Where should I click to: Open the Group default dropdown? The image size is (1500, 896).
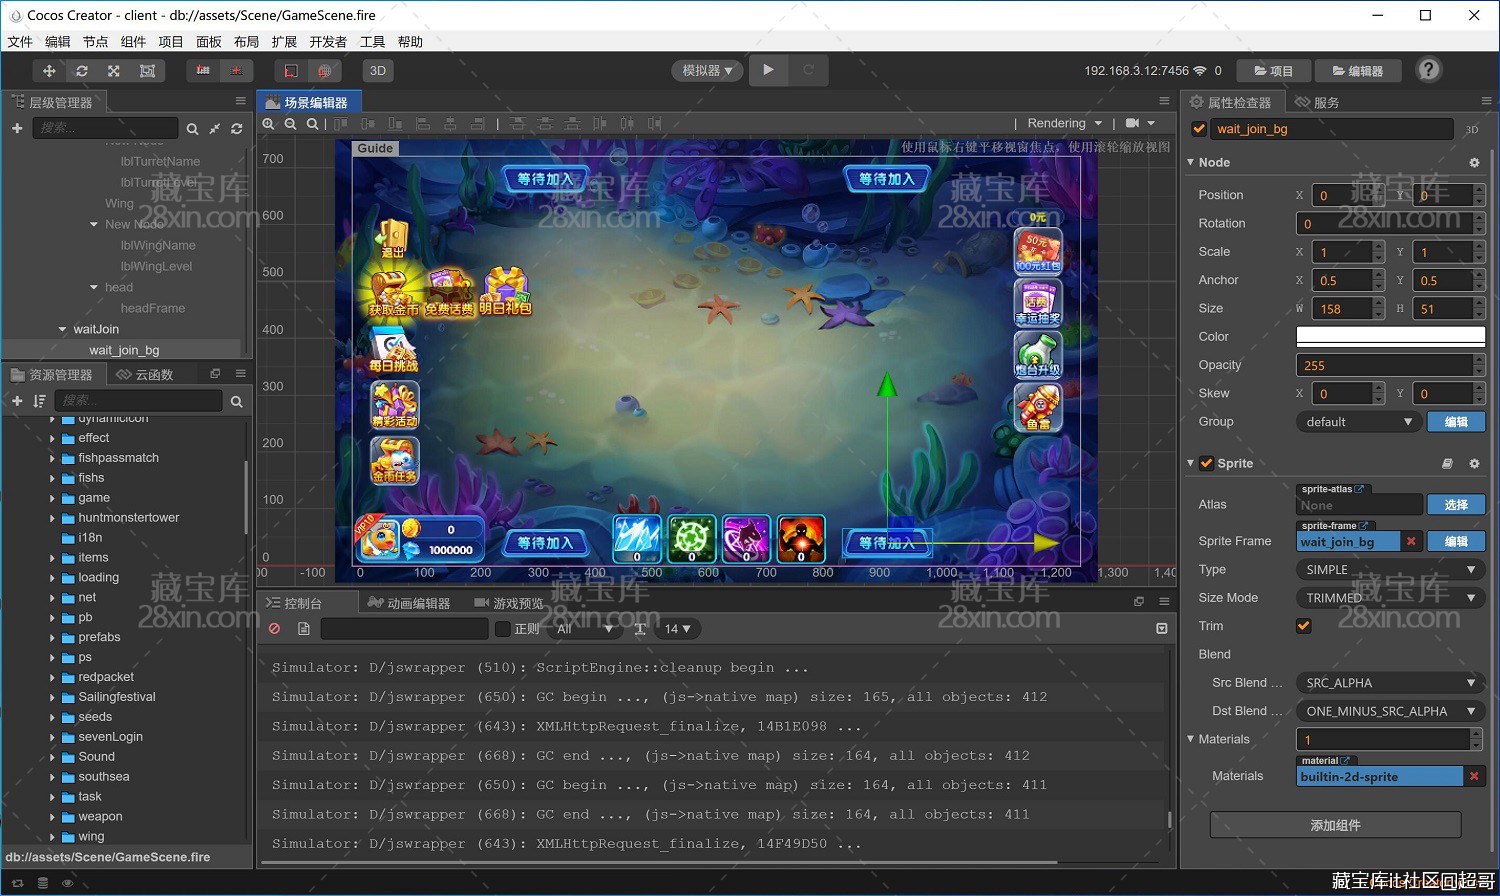[x=1359, y=422]
